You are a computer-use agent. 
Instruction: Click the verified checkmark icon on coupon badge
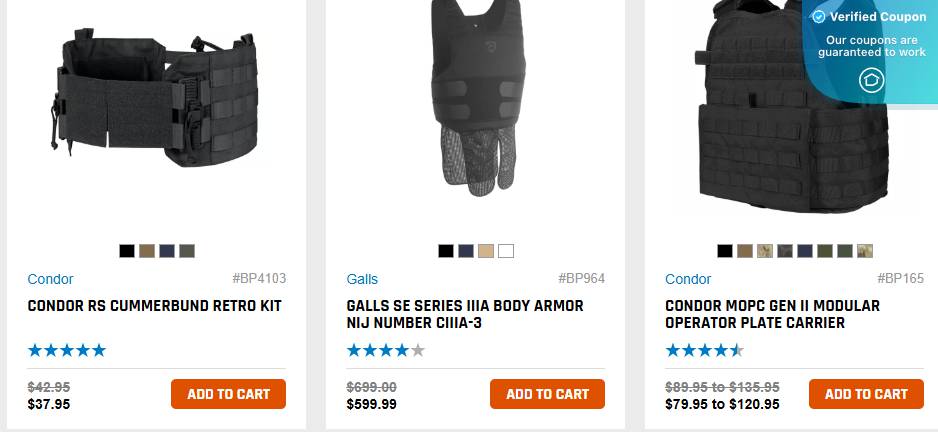pos(818,17)
